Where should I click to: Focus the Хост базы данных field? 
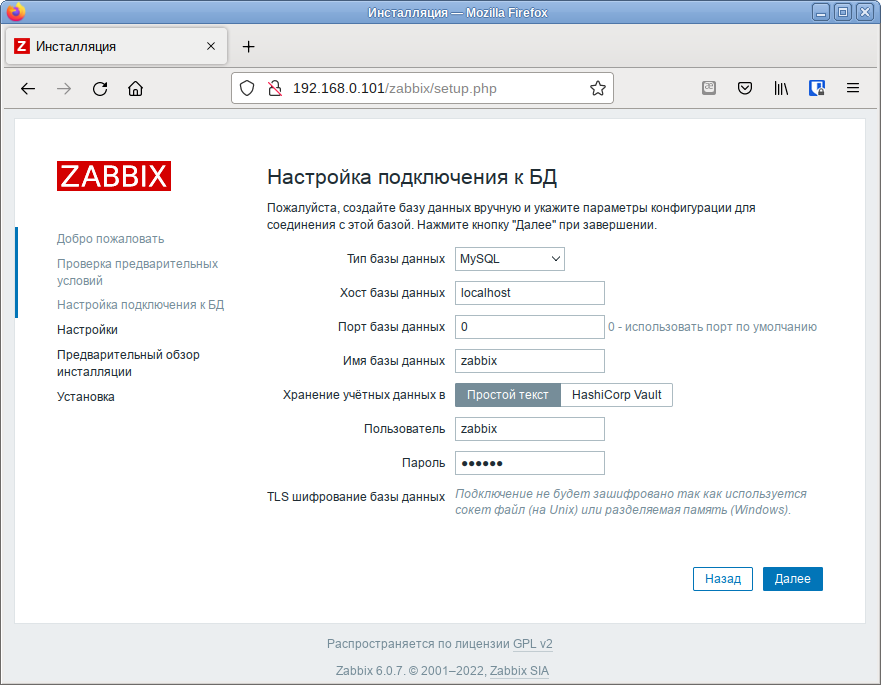pyautogui.click(x=530, y=293)
